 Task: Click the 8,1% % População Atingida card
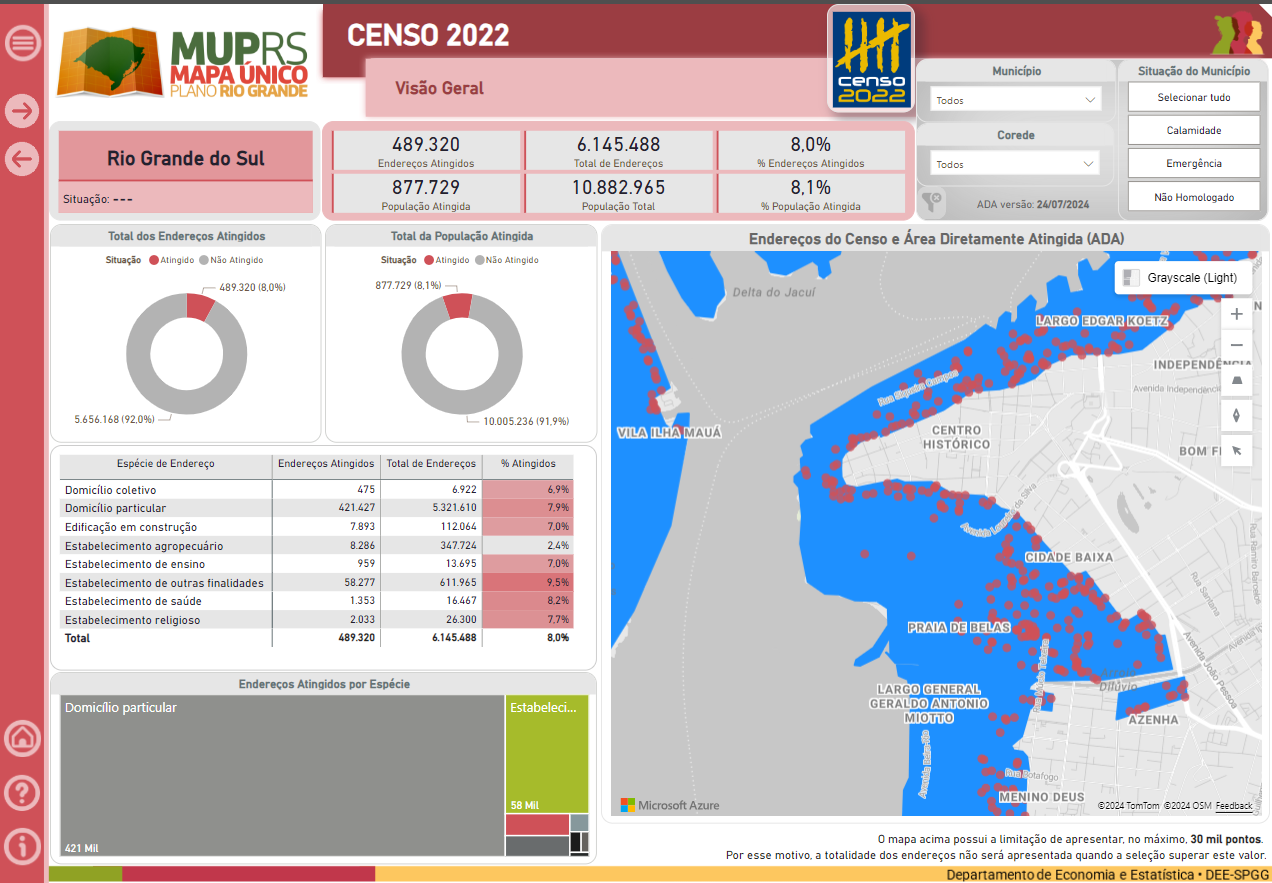point(811,193)
